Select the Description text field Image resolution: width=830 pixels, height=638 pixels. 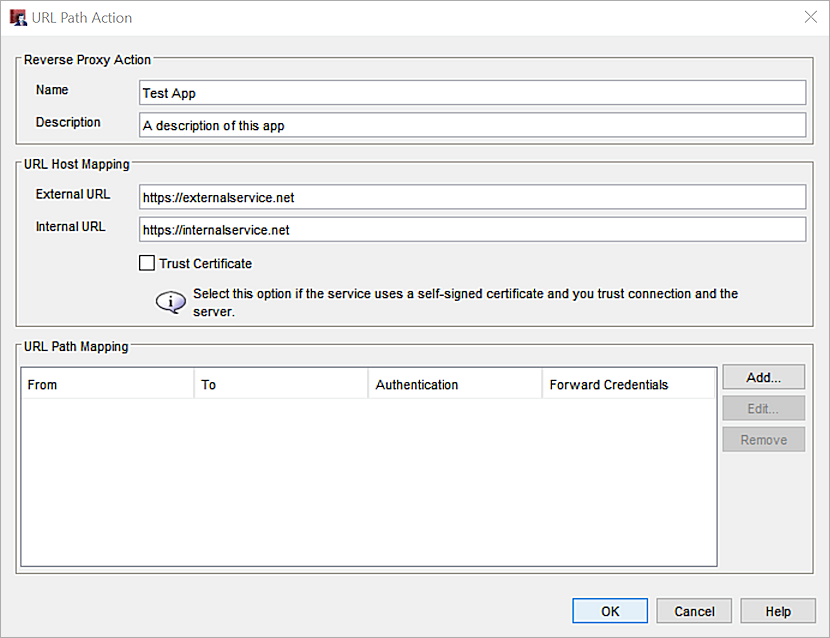pyautogui.click(x=472, y=125)
